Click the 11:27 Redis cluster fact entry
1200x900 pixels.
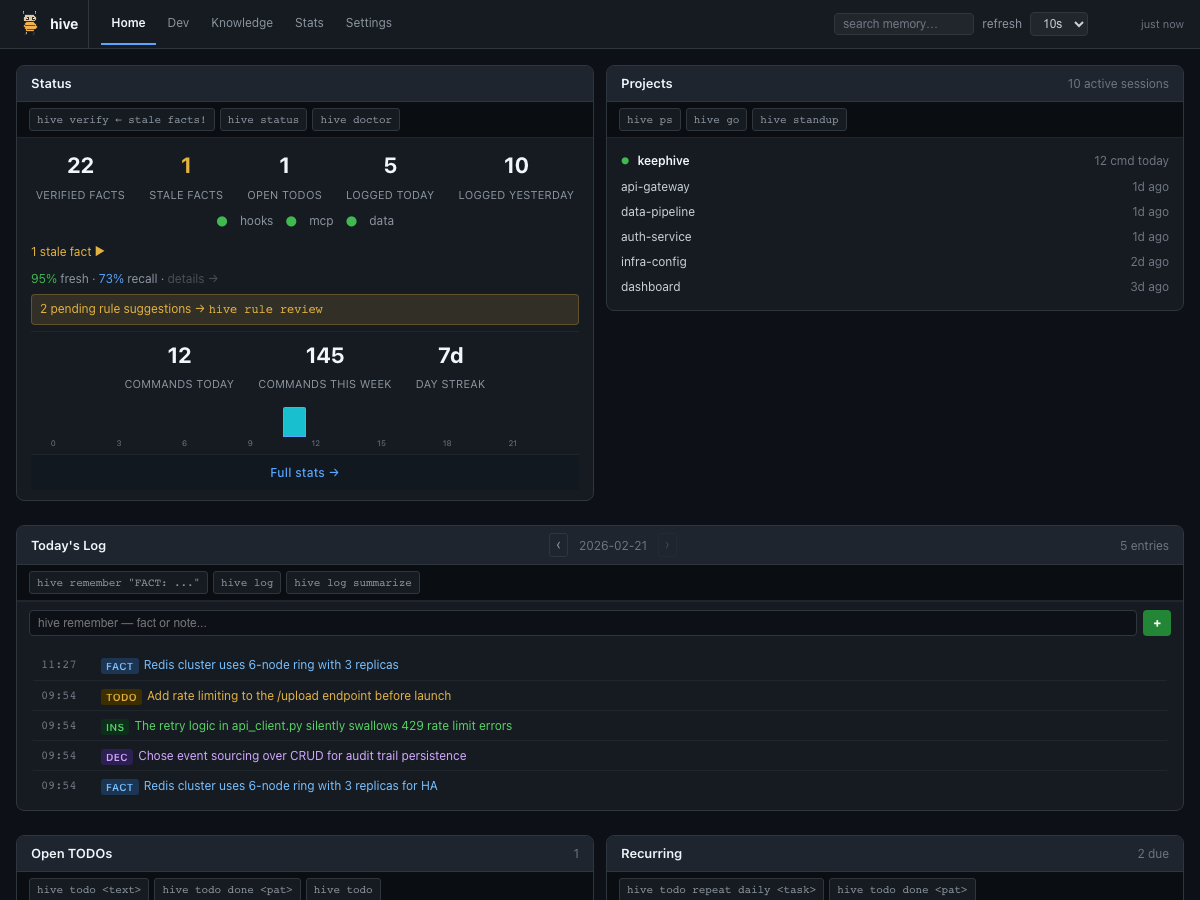click(x=600, y=665)
